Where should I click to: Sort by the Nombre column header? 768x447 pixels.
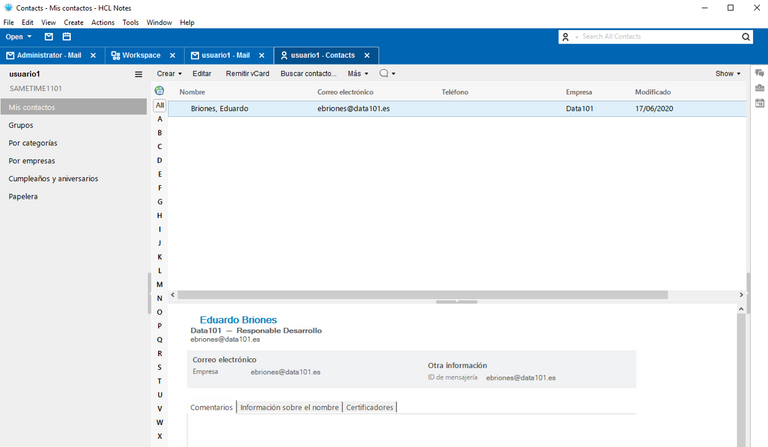coord(192,92)
